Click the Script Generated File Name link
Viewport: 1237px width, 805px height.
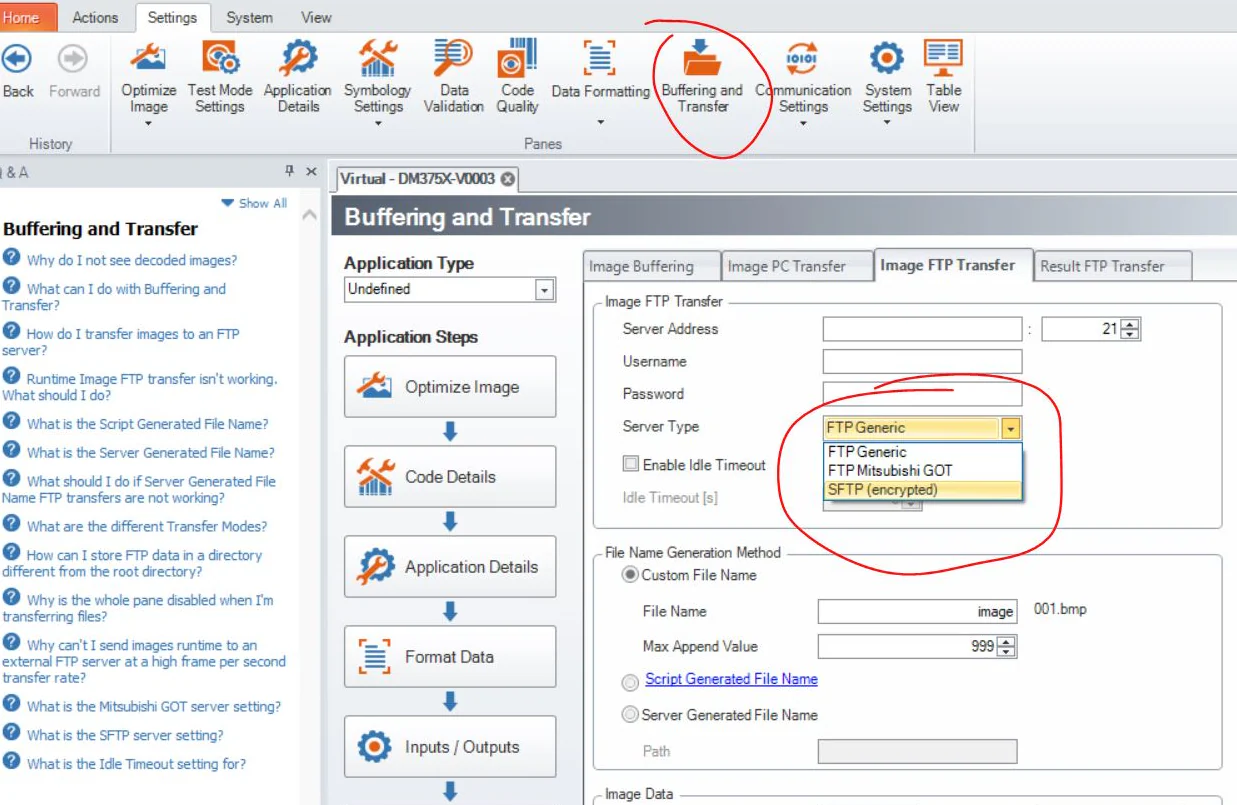click(x=731, y=679)
